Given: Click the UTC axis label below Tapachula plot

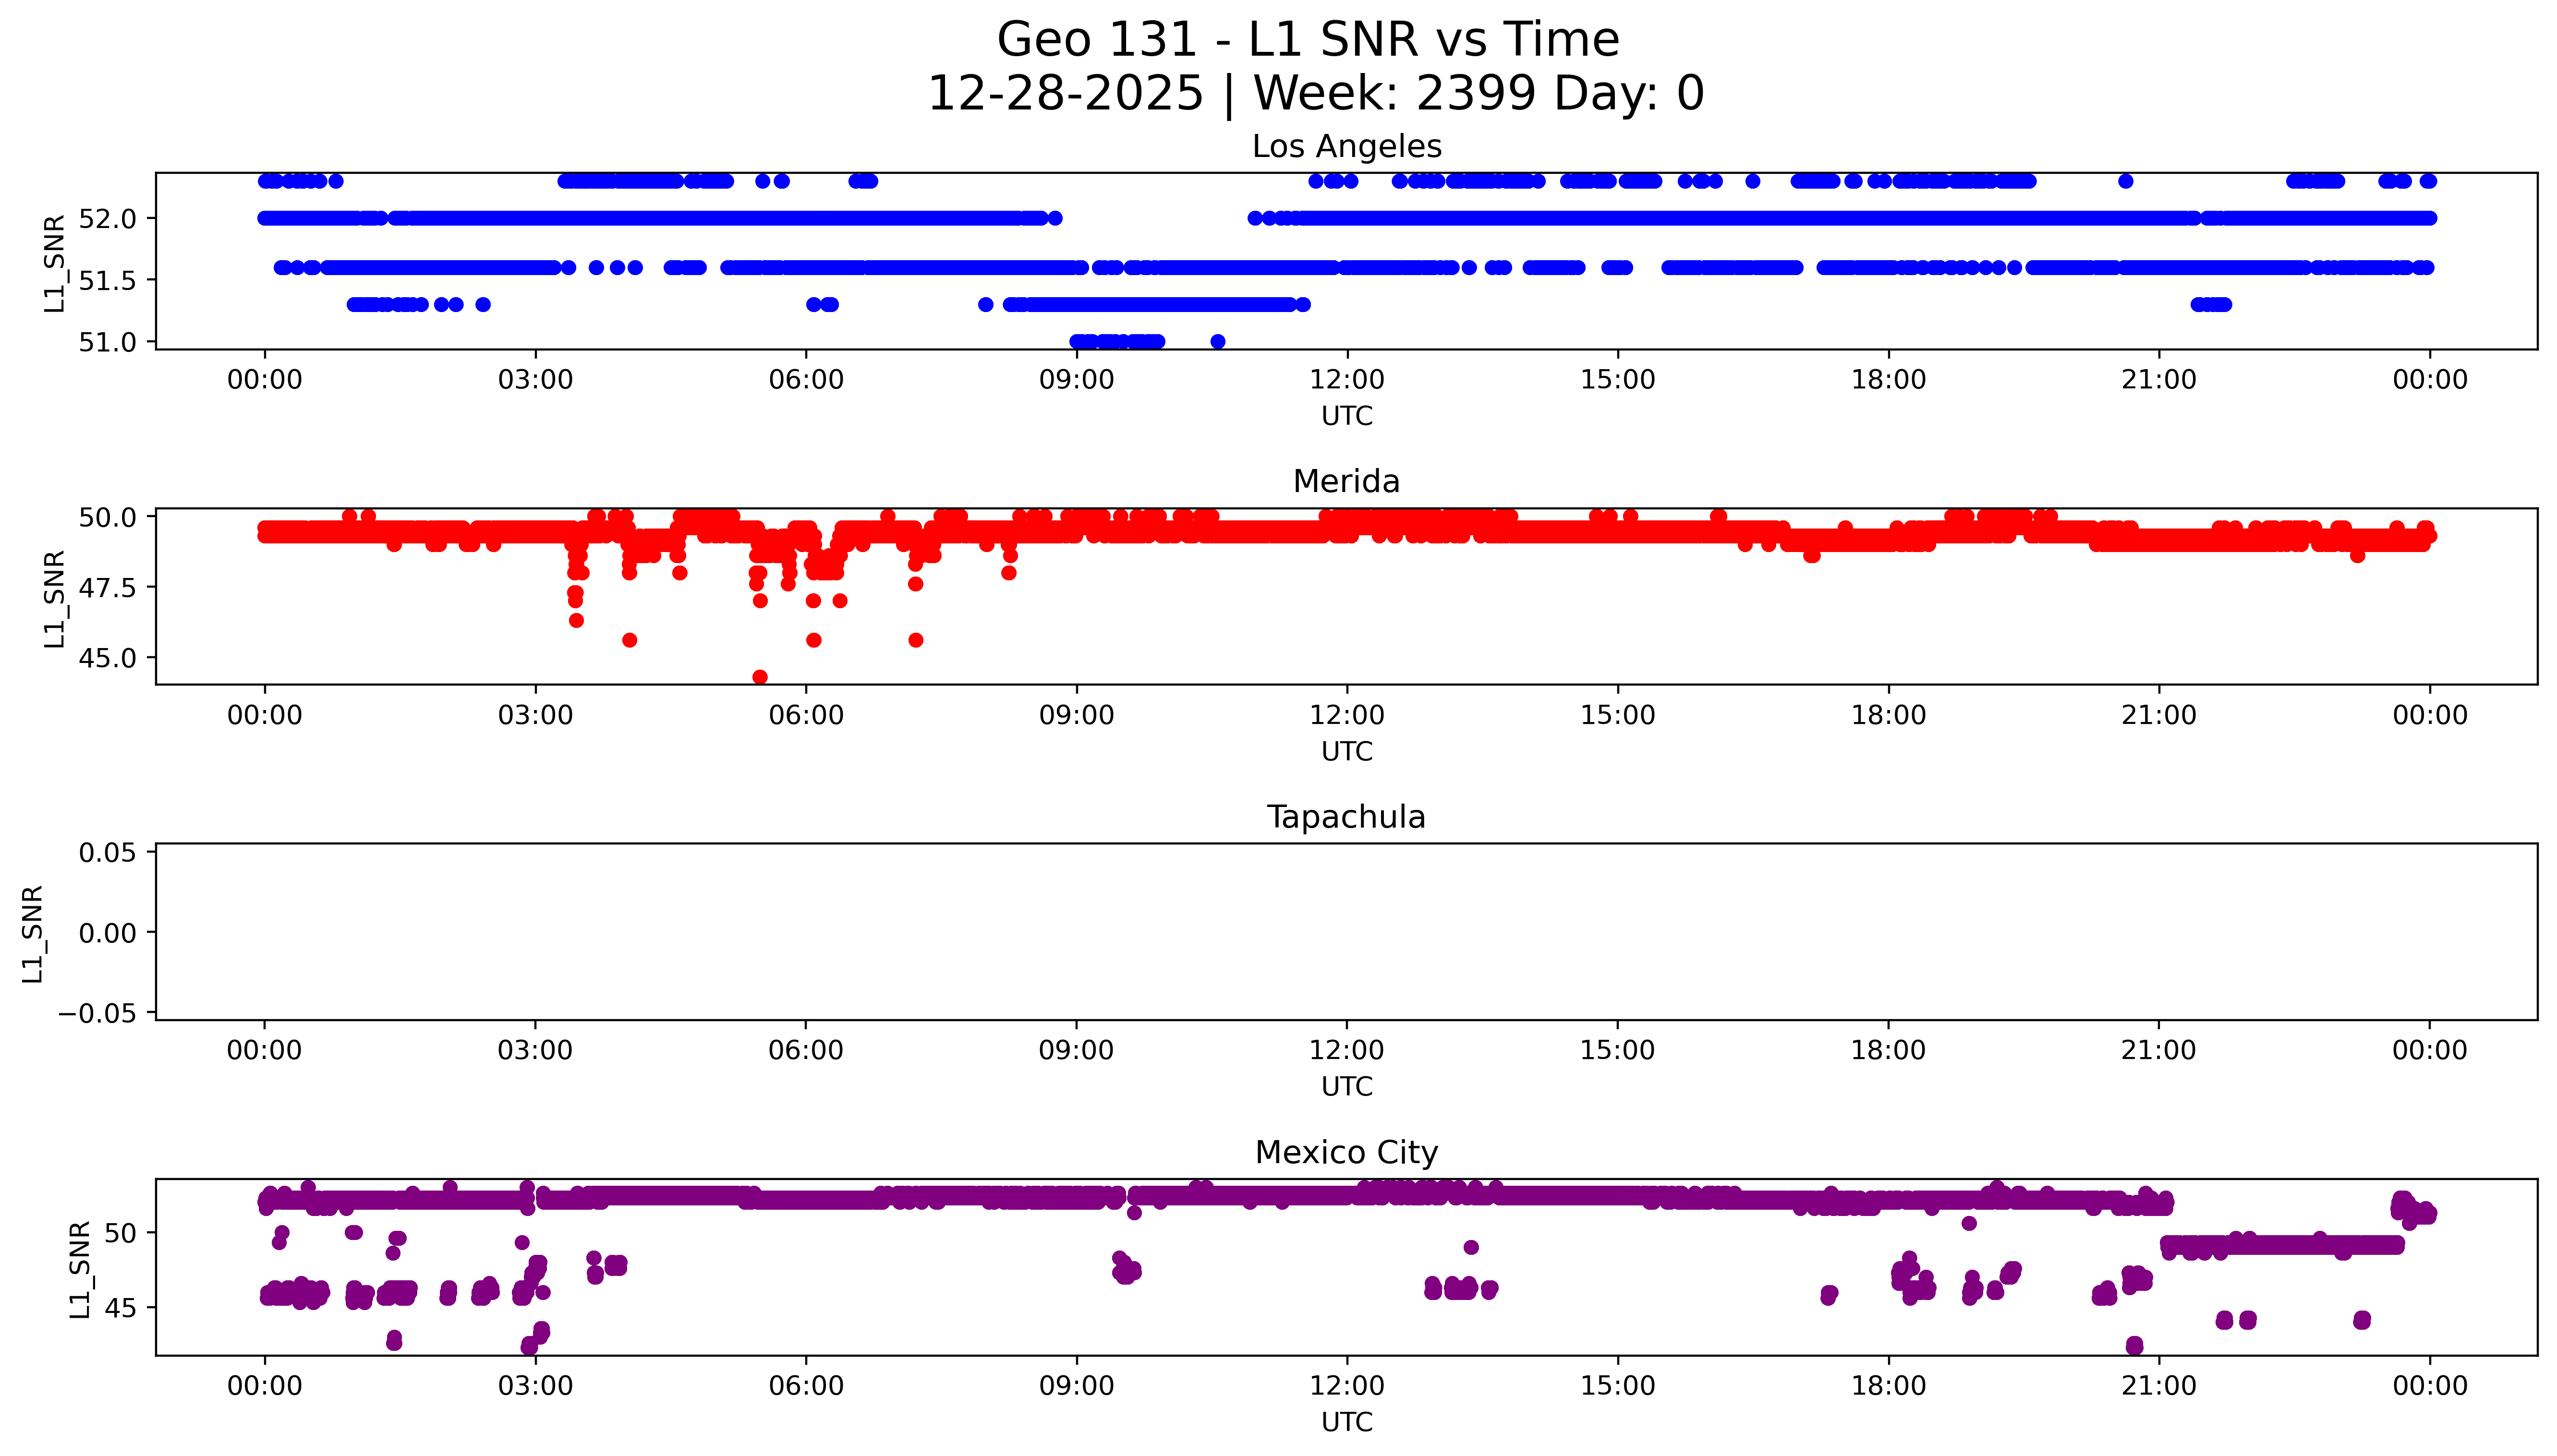Looking at the screenshot, I should point(1346,1086).
